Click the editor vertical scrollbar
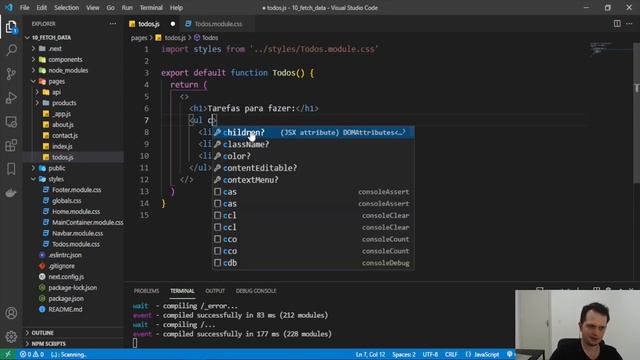 click(636, 112)
